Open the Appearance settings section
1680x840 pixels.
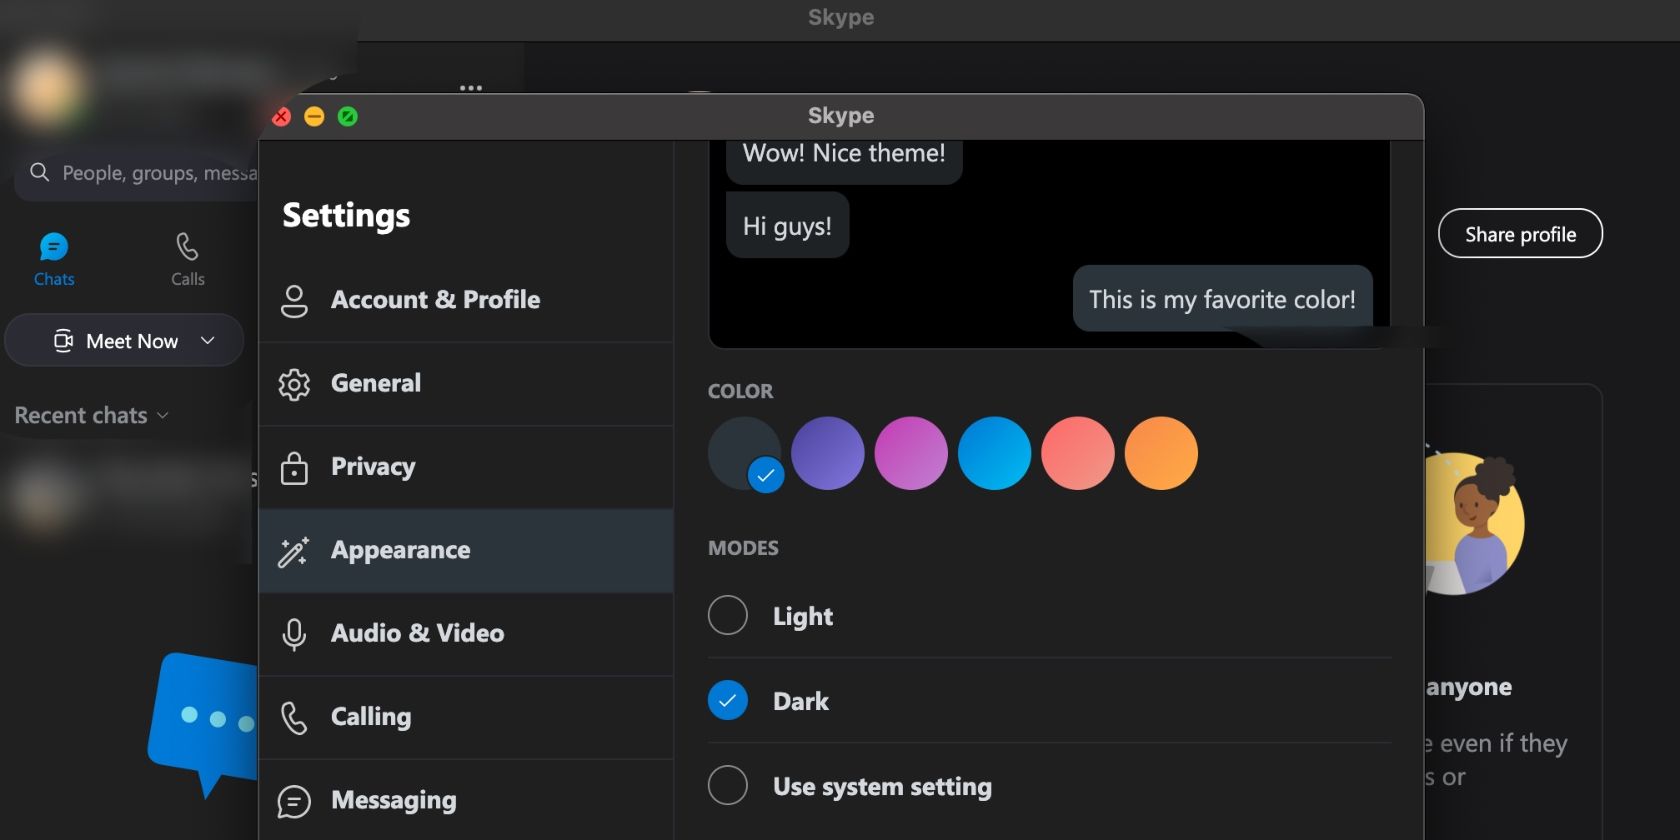click(400, 551)
